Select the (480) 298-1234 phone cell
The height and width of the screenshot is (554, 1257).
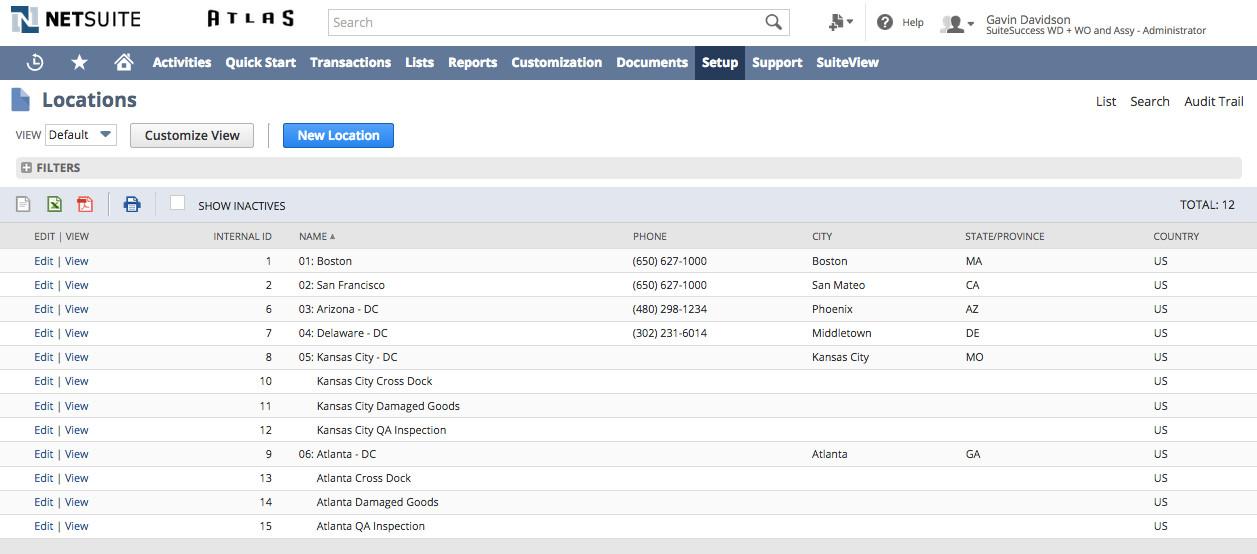(x=670, y=309)
